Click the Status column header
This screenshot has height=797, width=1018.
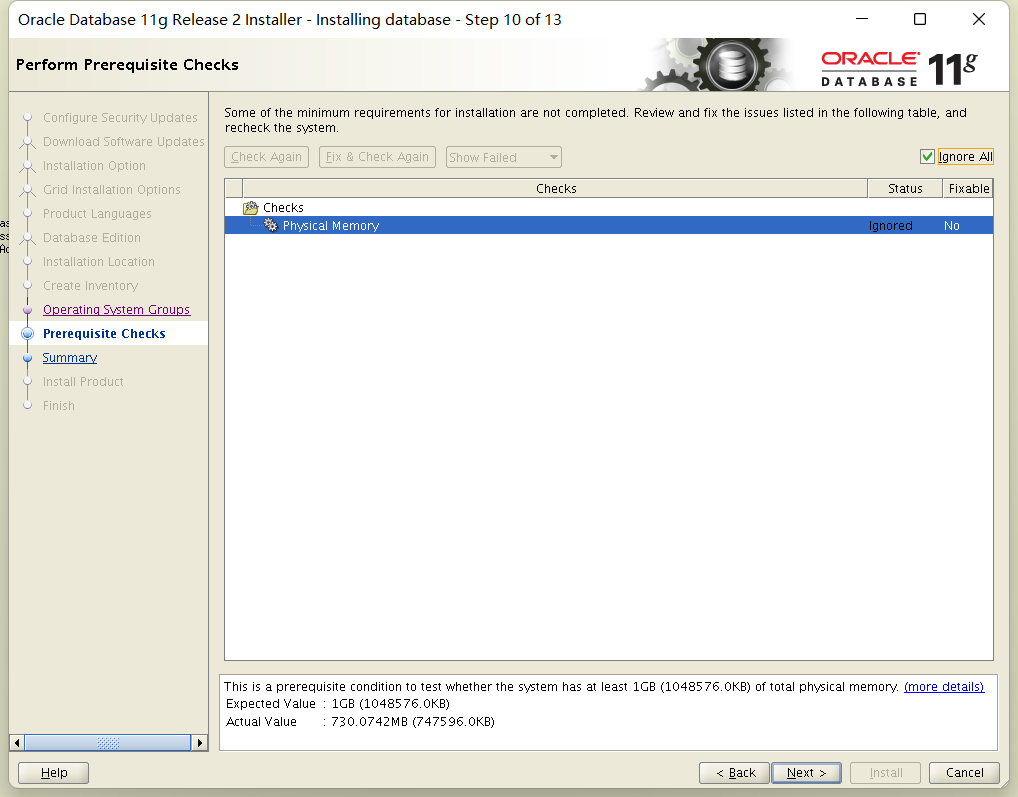point(905,188)
